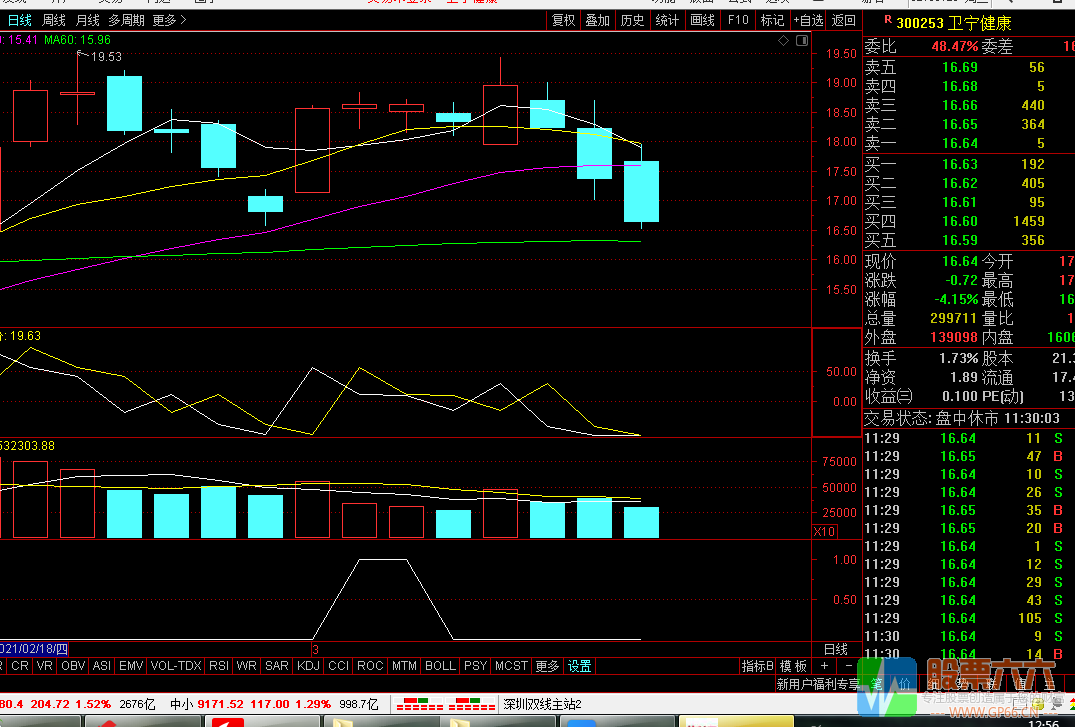Toggle 叠加 overlay comparison

(x=597, y=20)
